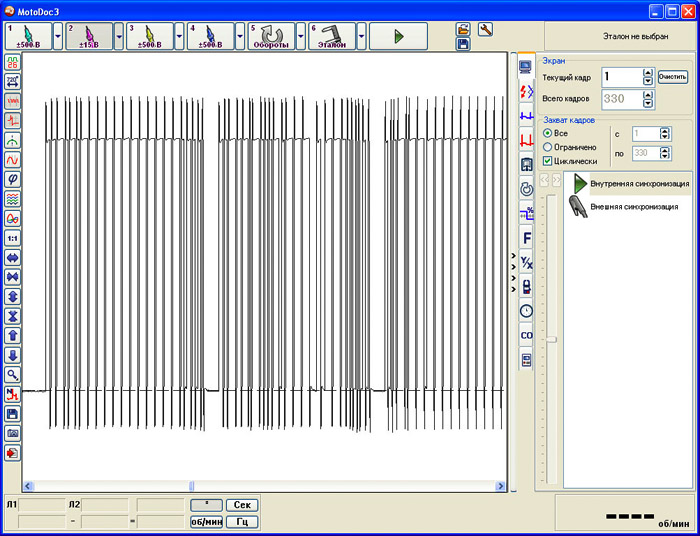Select channel 6 Эталон reference button

[x=330, y=36]
